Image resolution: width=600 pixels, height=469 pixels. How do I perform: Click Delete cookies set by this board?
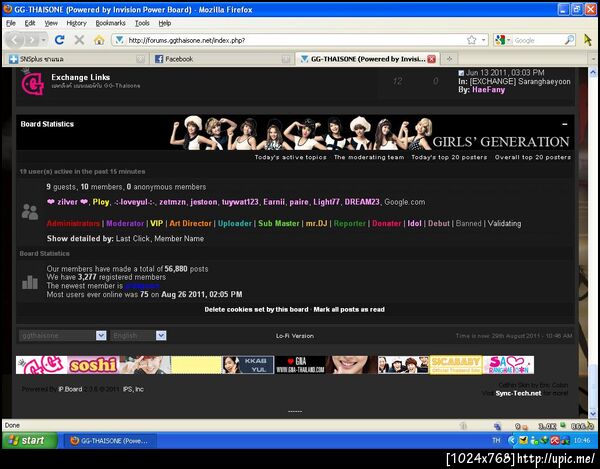[x=256, y=309]
